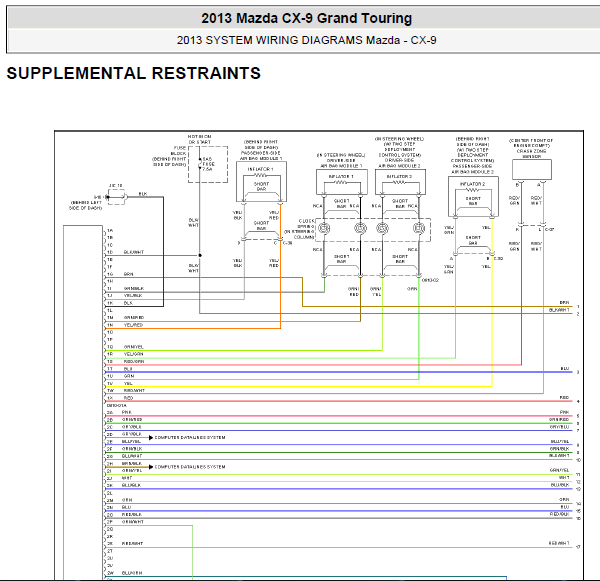Click the "INFLATOR 1" label in passenger-side module 1

(260, 169)
